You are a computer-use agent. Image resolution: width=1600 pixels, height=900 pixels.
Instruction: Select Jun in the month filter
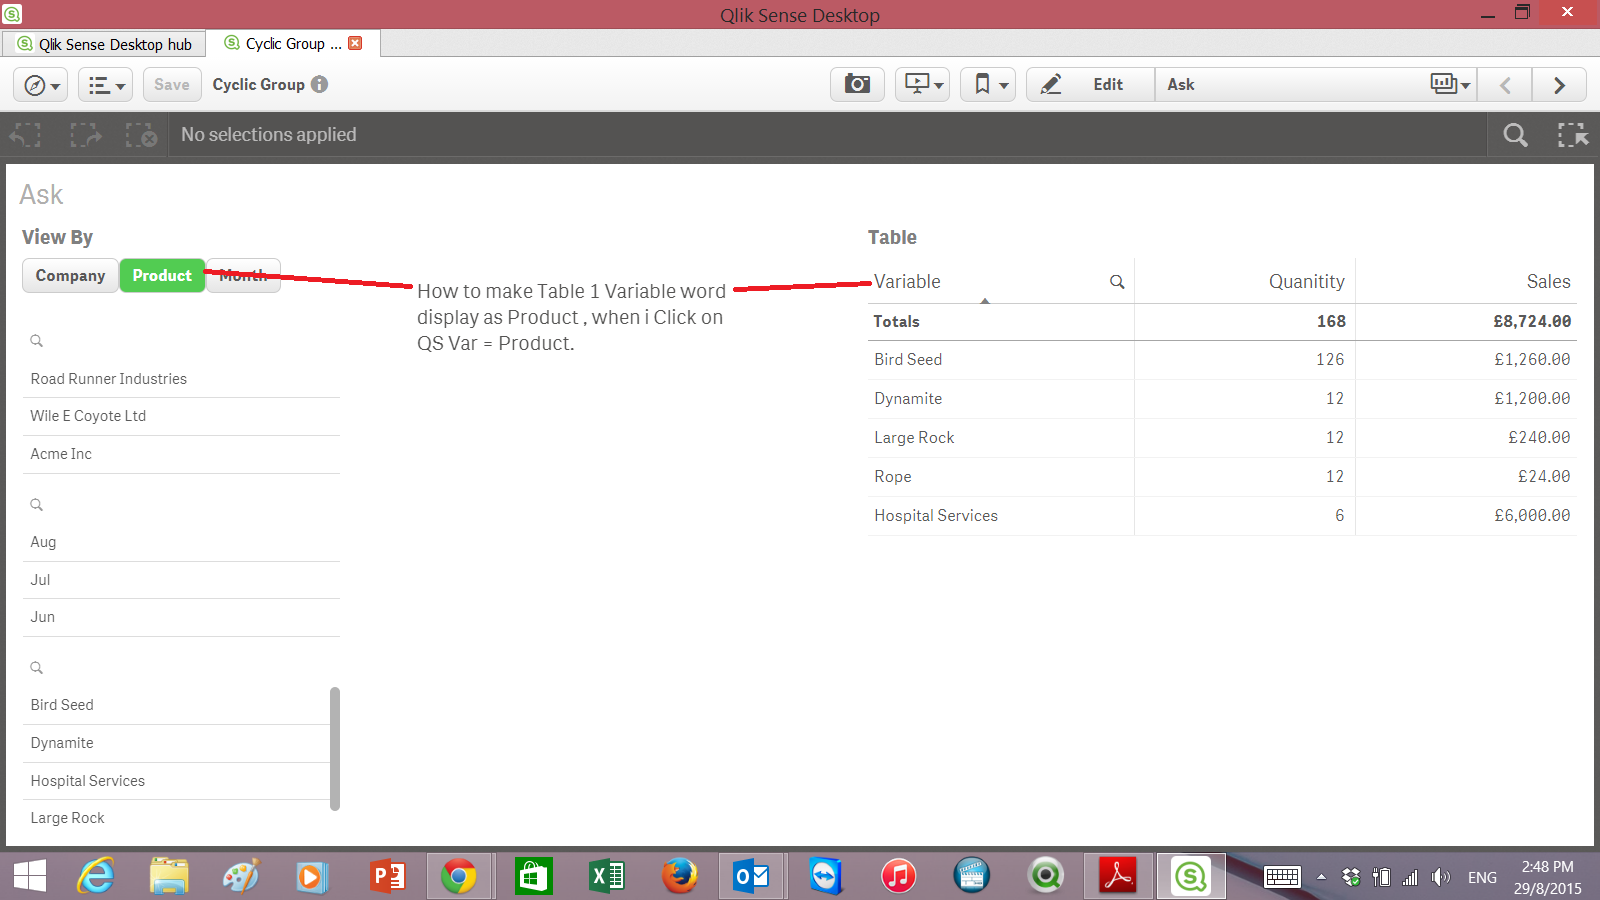click(x=181, y=617)
